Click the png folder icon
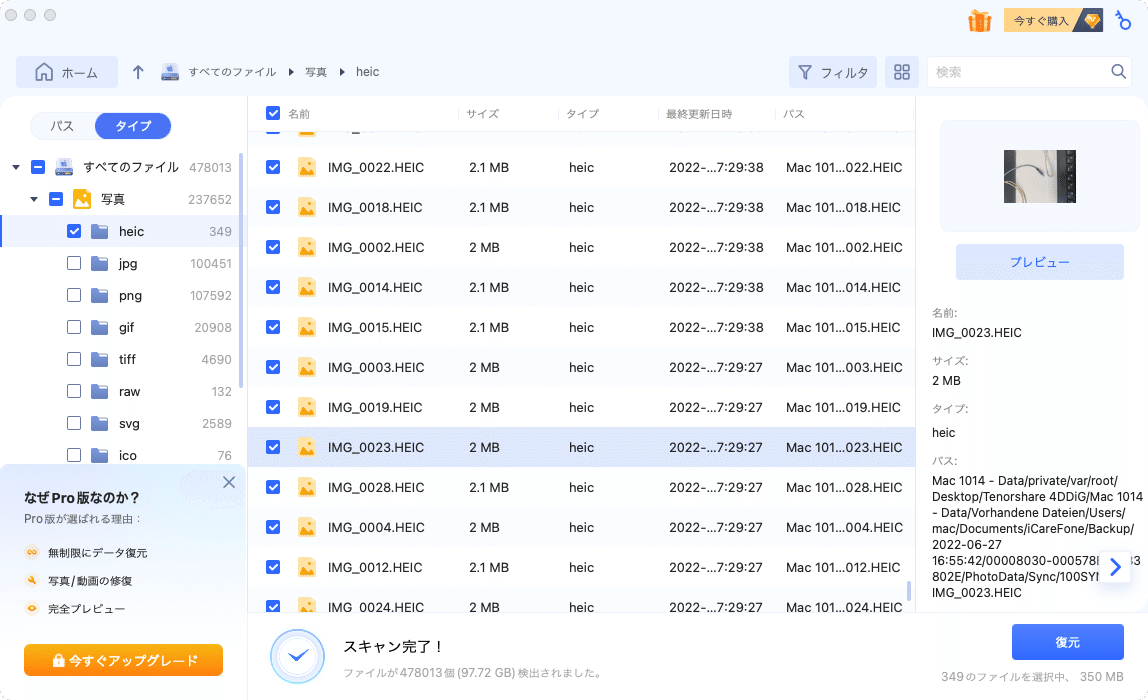This screenshot has height=700, width=1148. click(100, 296)
